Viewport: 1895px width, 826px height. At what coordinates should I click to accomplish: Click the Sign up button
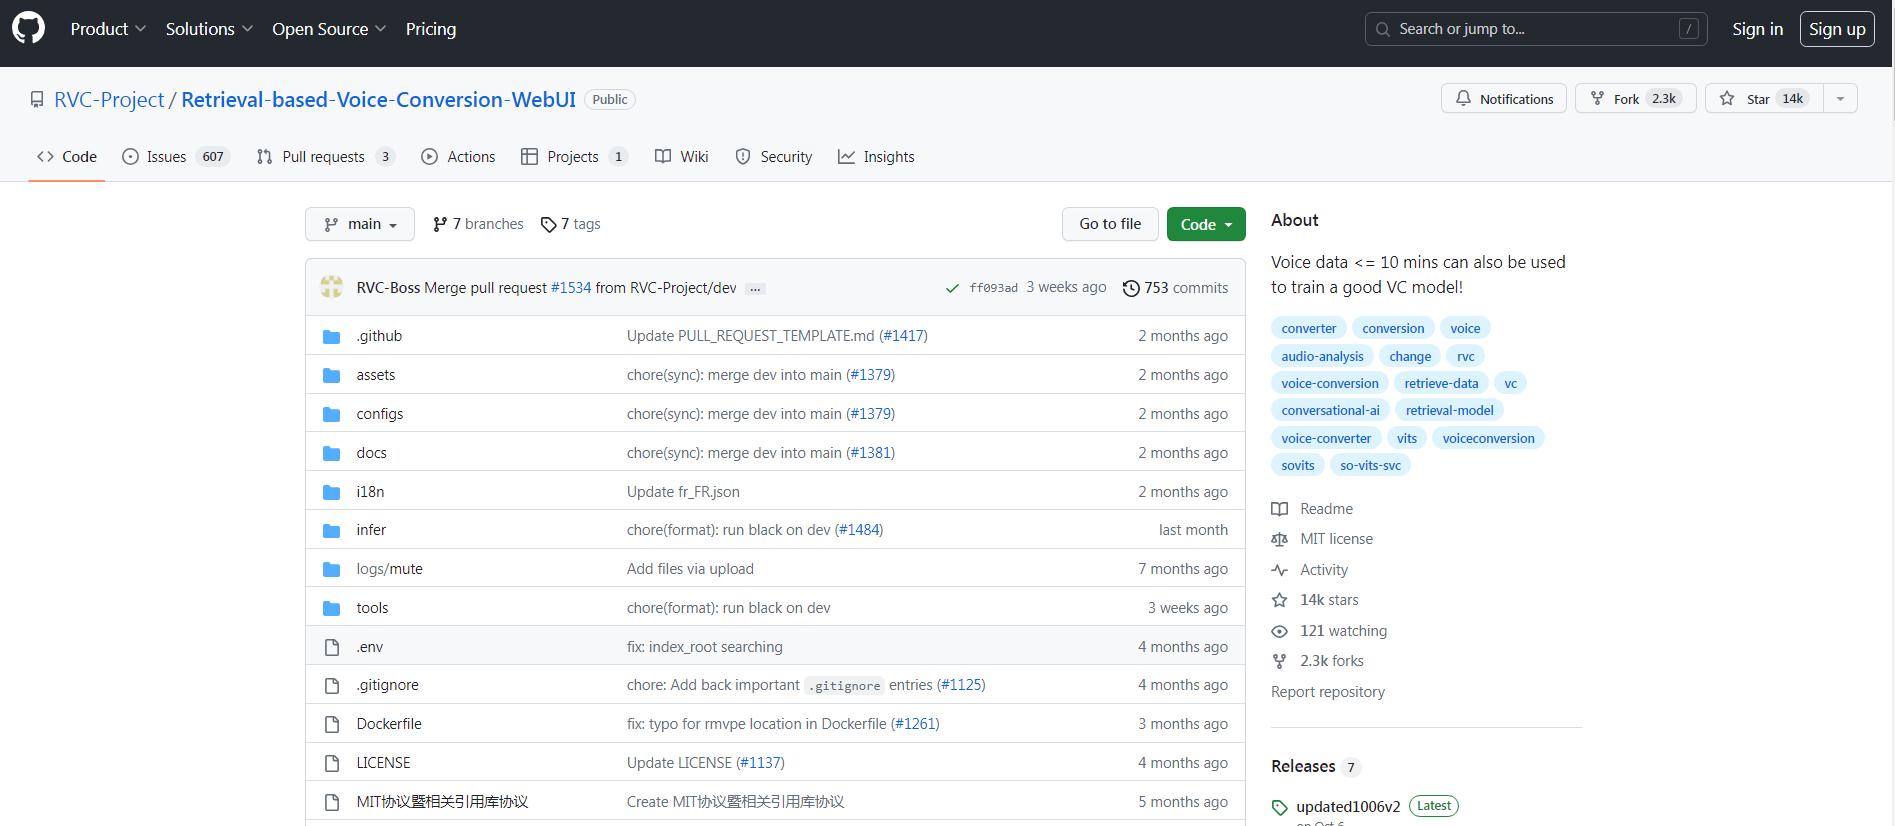coord(1837,29)
